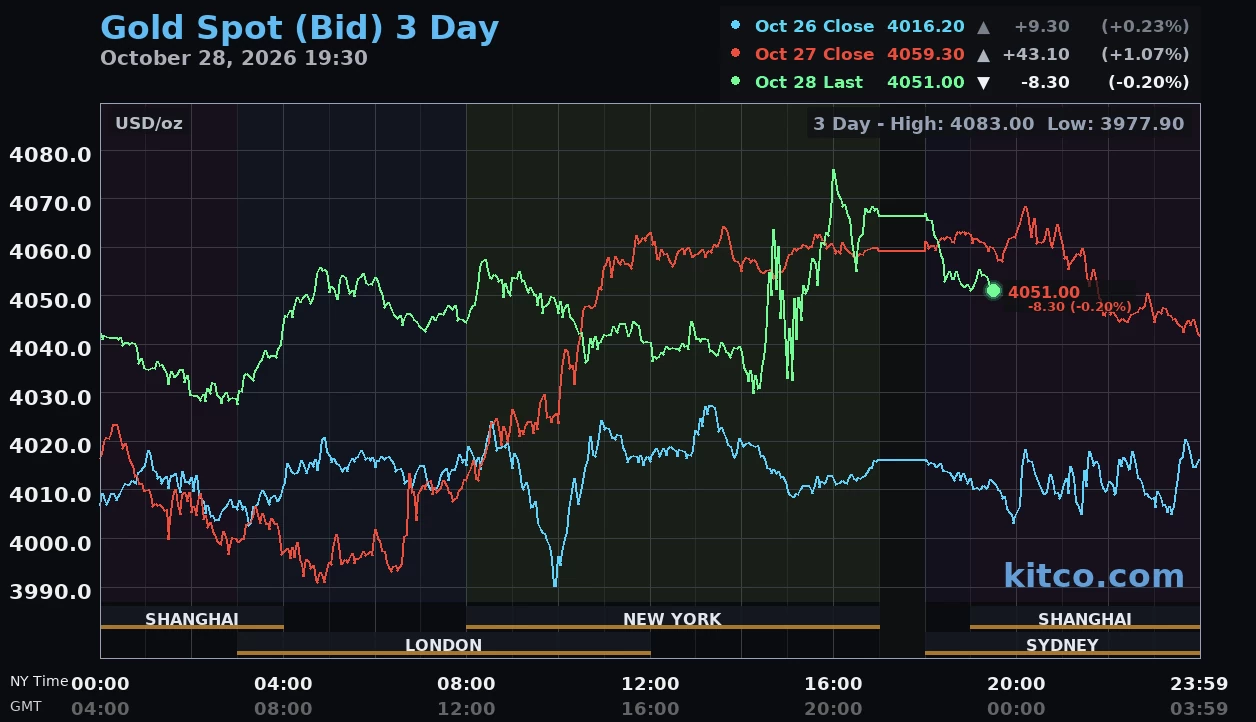Click the 4010.0 y-axis label
This screenshot has width=1256, height=722.
pyautogui.click(x=50, y=494)
